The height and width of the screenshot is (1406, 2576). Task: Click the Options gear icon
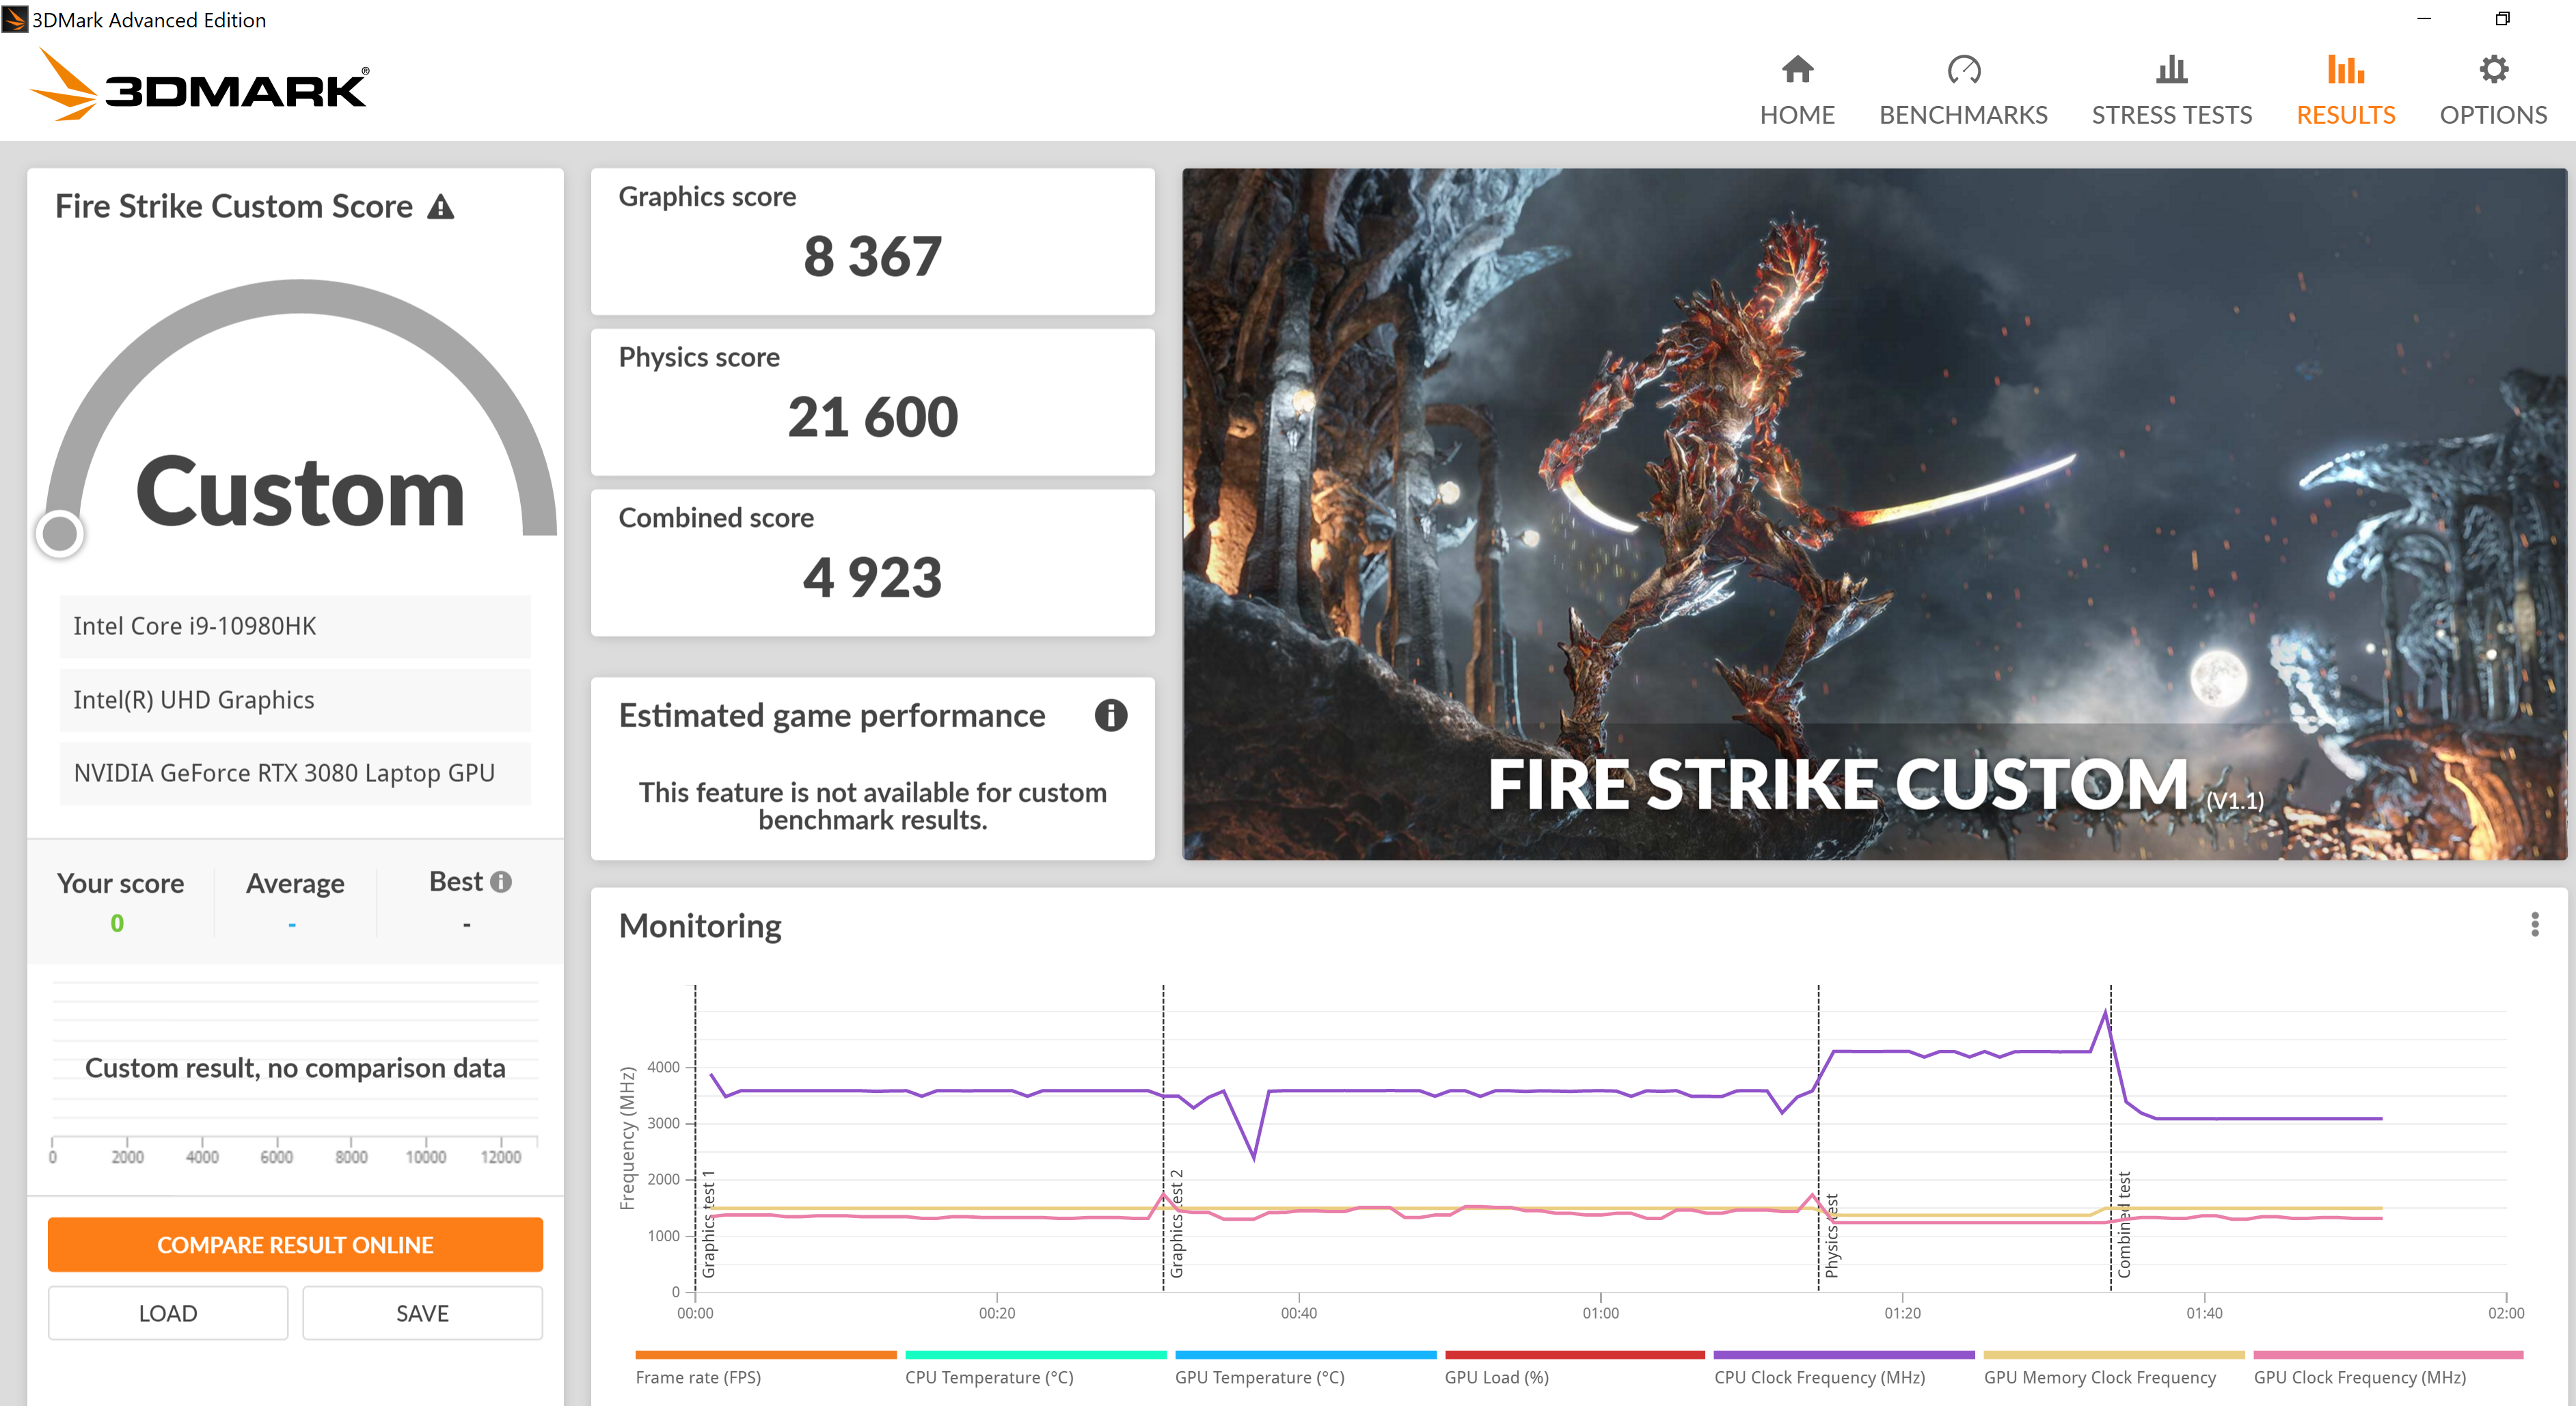[2493, 69]
